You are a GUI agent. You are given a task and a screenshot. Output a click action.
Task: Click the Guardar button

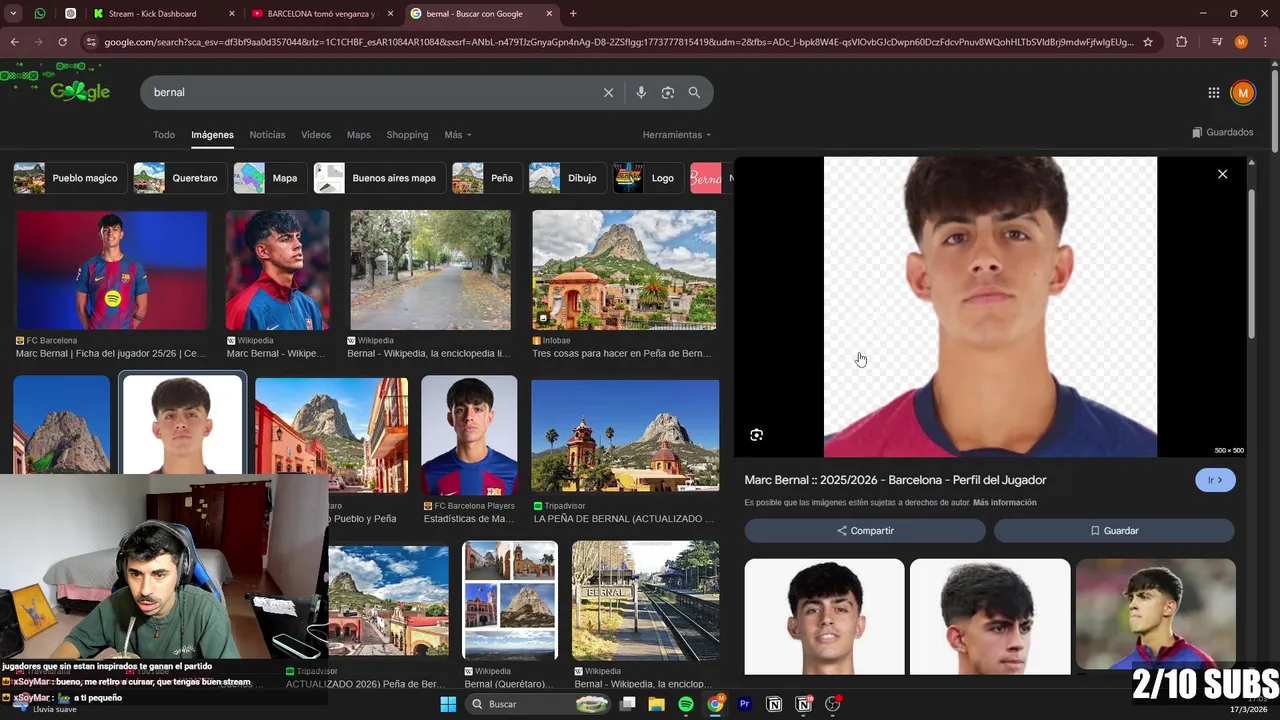coord(1114,531)
